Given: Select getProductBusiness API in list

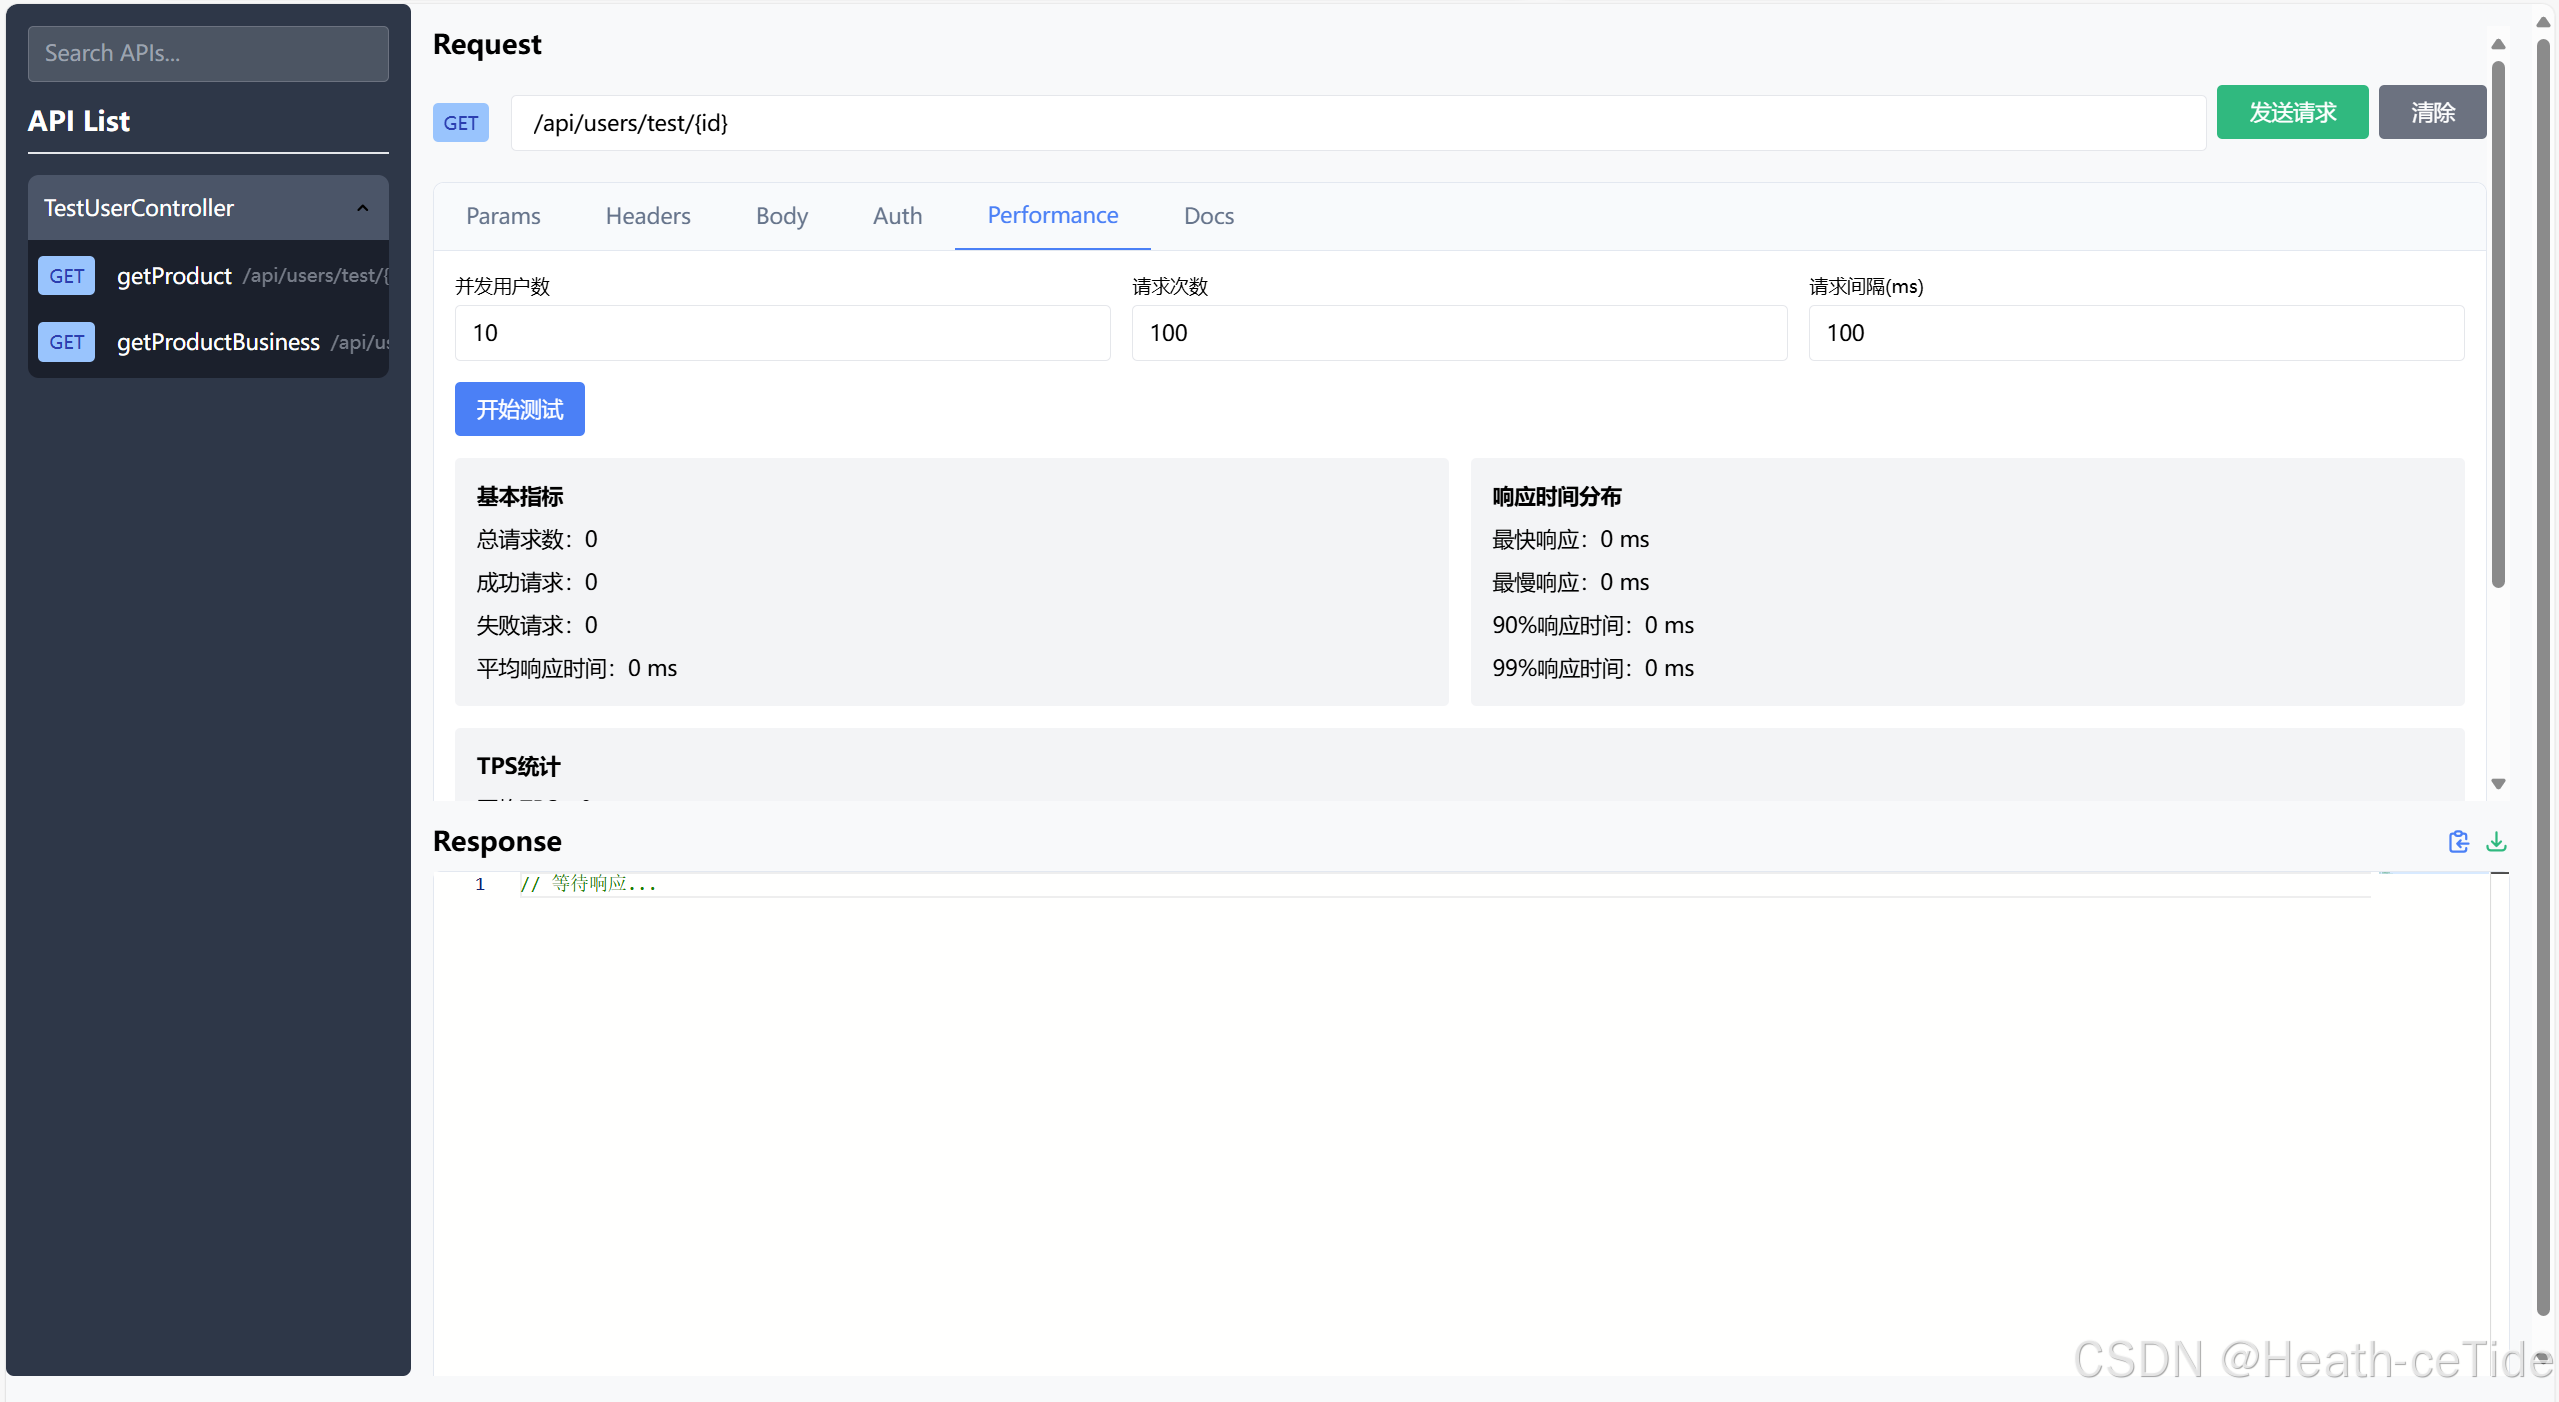Looking at the screenshot, I should click(218, 342).
